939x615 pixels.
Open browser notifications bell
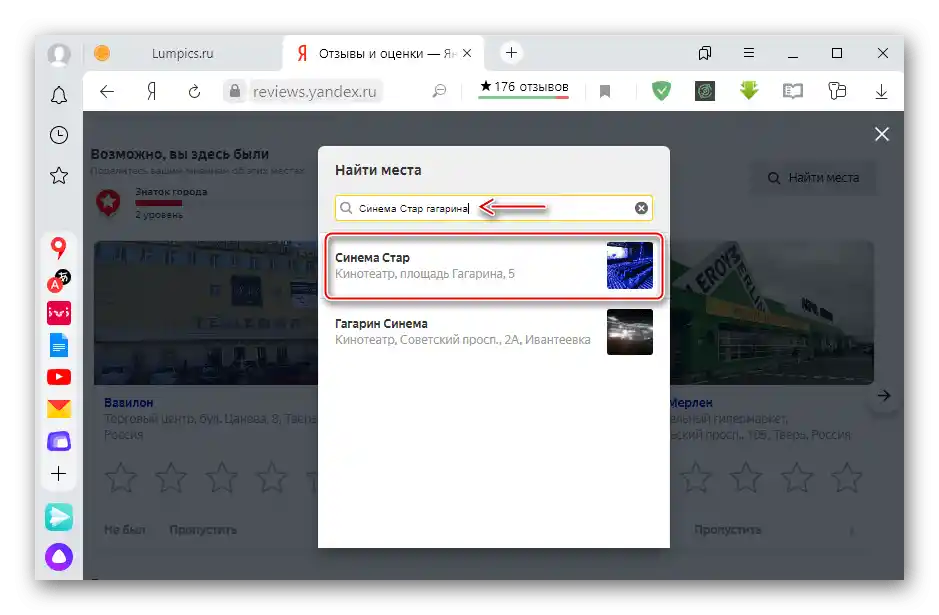pos(58,94)
